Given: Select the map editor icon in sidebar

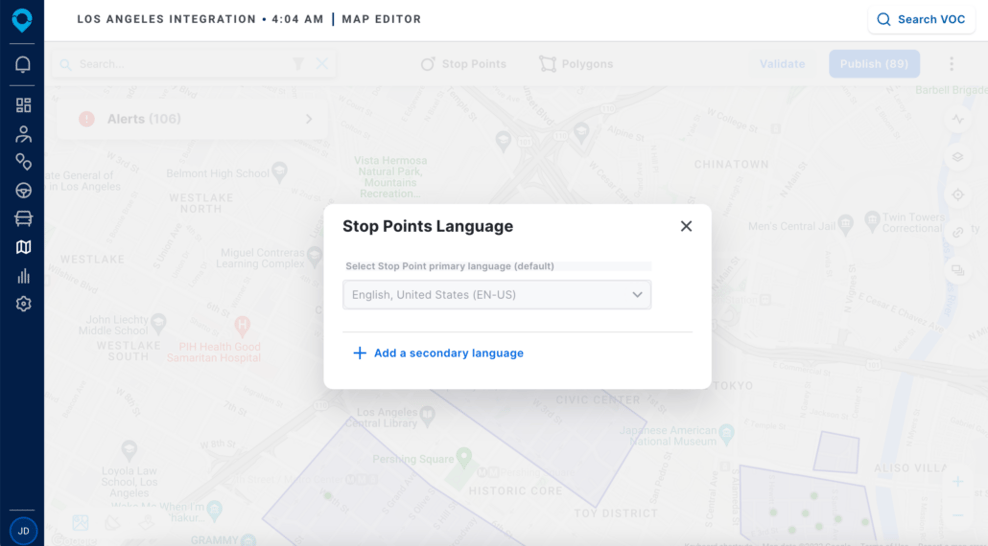Looking at the screenshot, I should coord(23,247).
